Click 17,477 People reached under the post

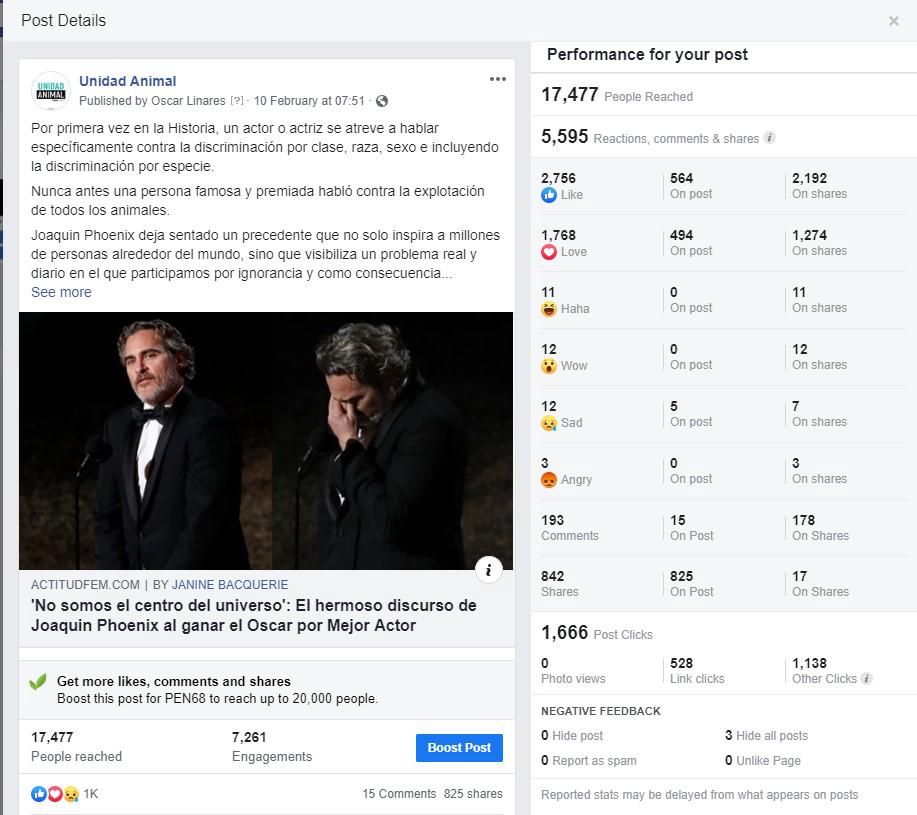click(77, 747)
